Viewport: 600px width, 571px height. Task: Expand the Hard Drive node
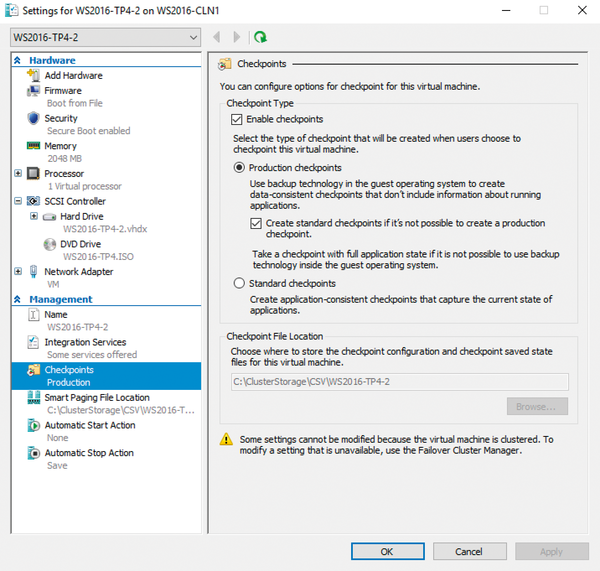[x=34, y=217]
